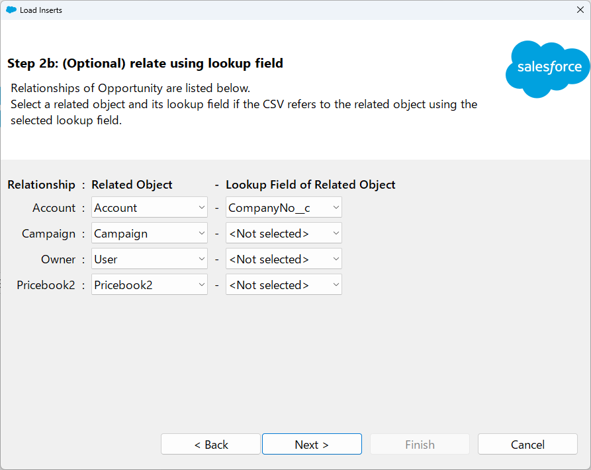Click the disabled Finish button

[420, 444]
